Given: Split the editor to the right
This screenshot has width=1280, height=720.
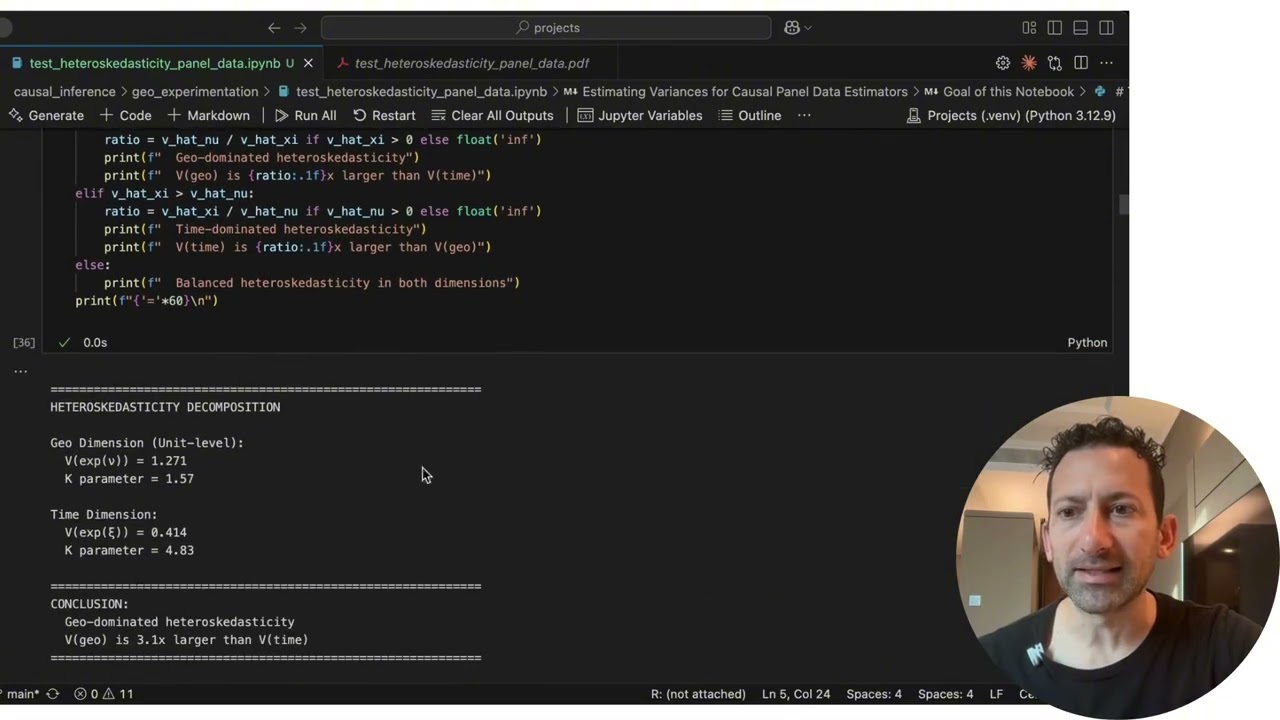Looking at the screenshot, I should coord(1081,63).
